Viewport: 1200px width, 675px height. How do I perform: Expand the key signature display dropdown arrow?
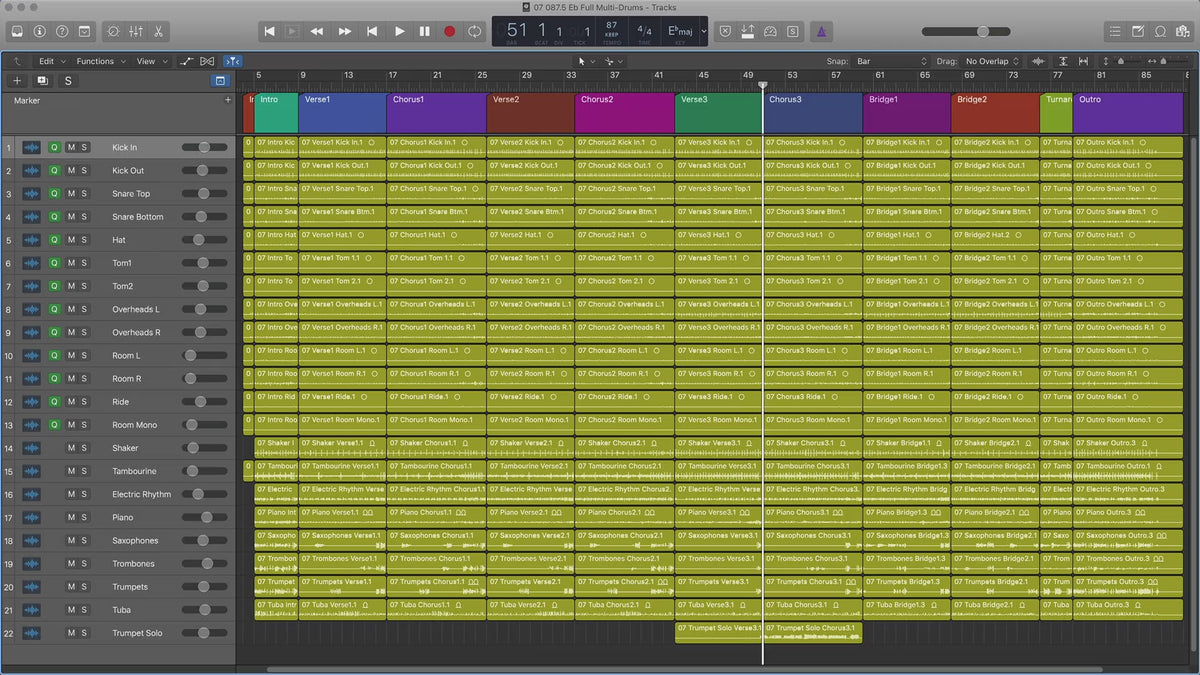pos(704,32)
